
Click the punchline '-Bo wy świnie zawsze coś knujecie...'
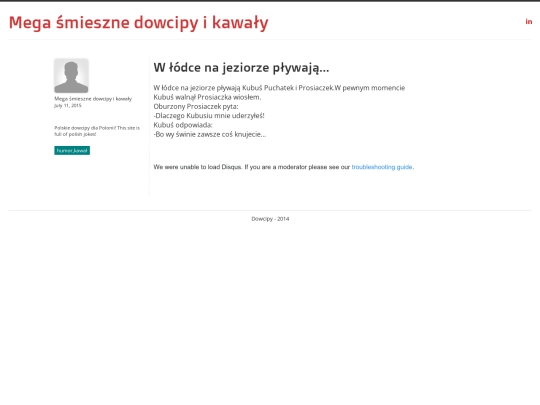[x=210, y=134]
